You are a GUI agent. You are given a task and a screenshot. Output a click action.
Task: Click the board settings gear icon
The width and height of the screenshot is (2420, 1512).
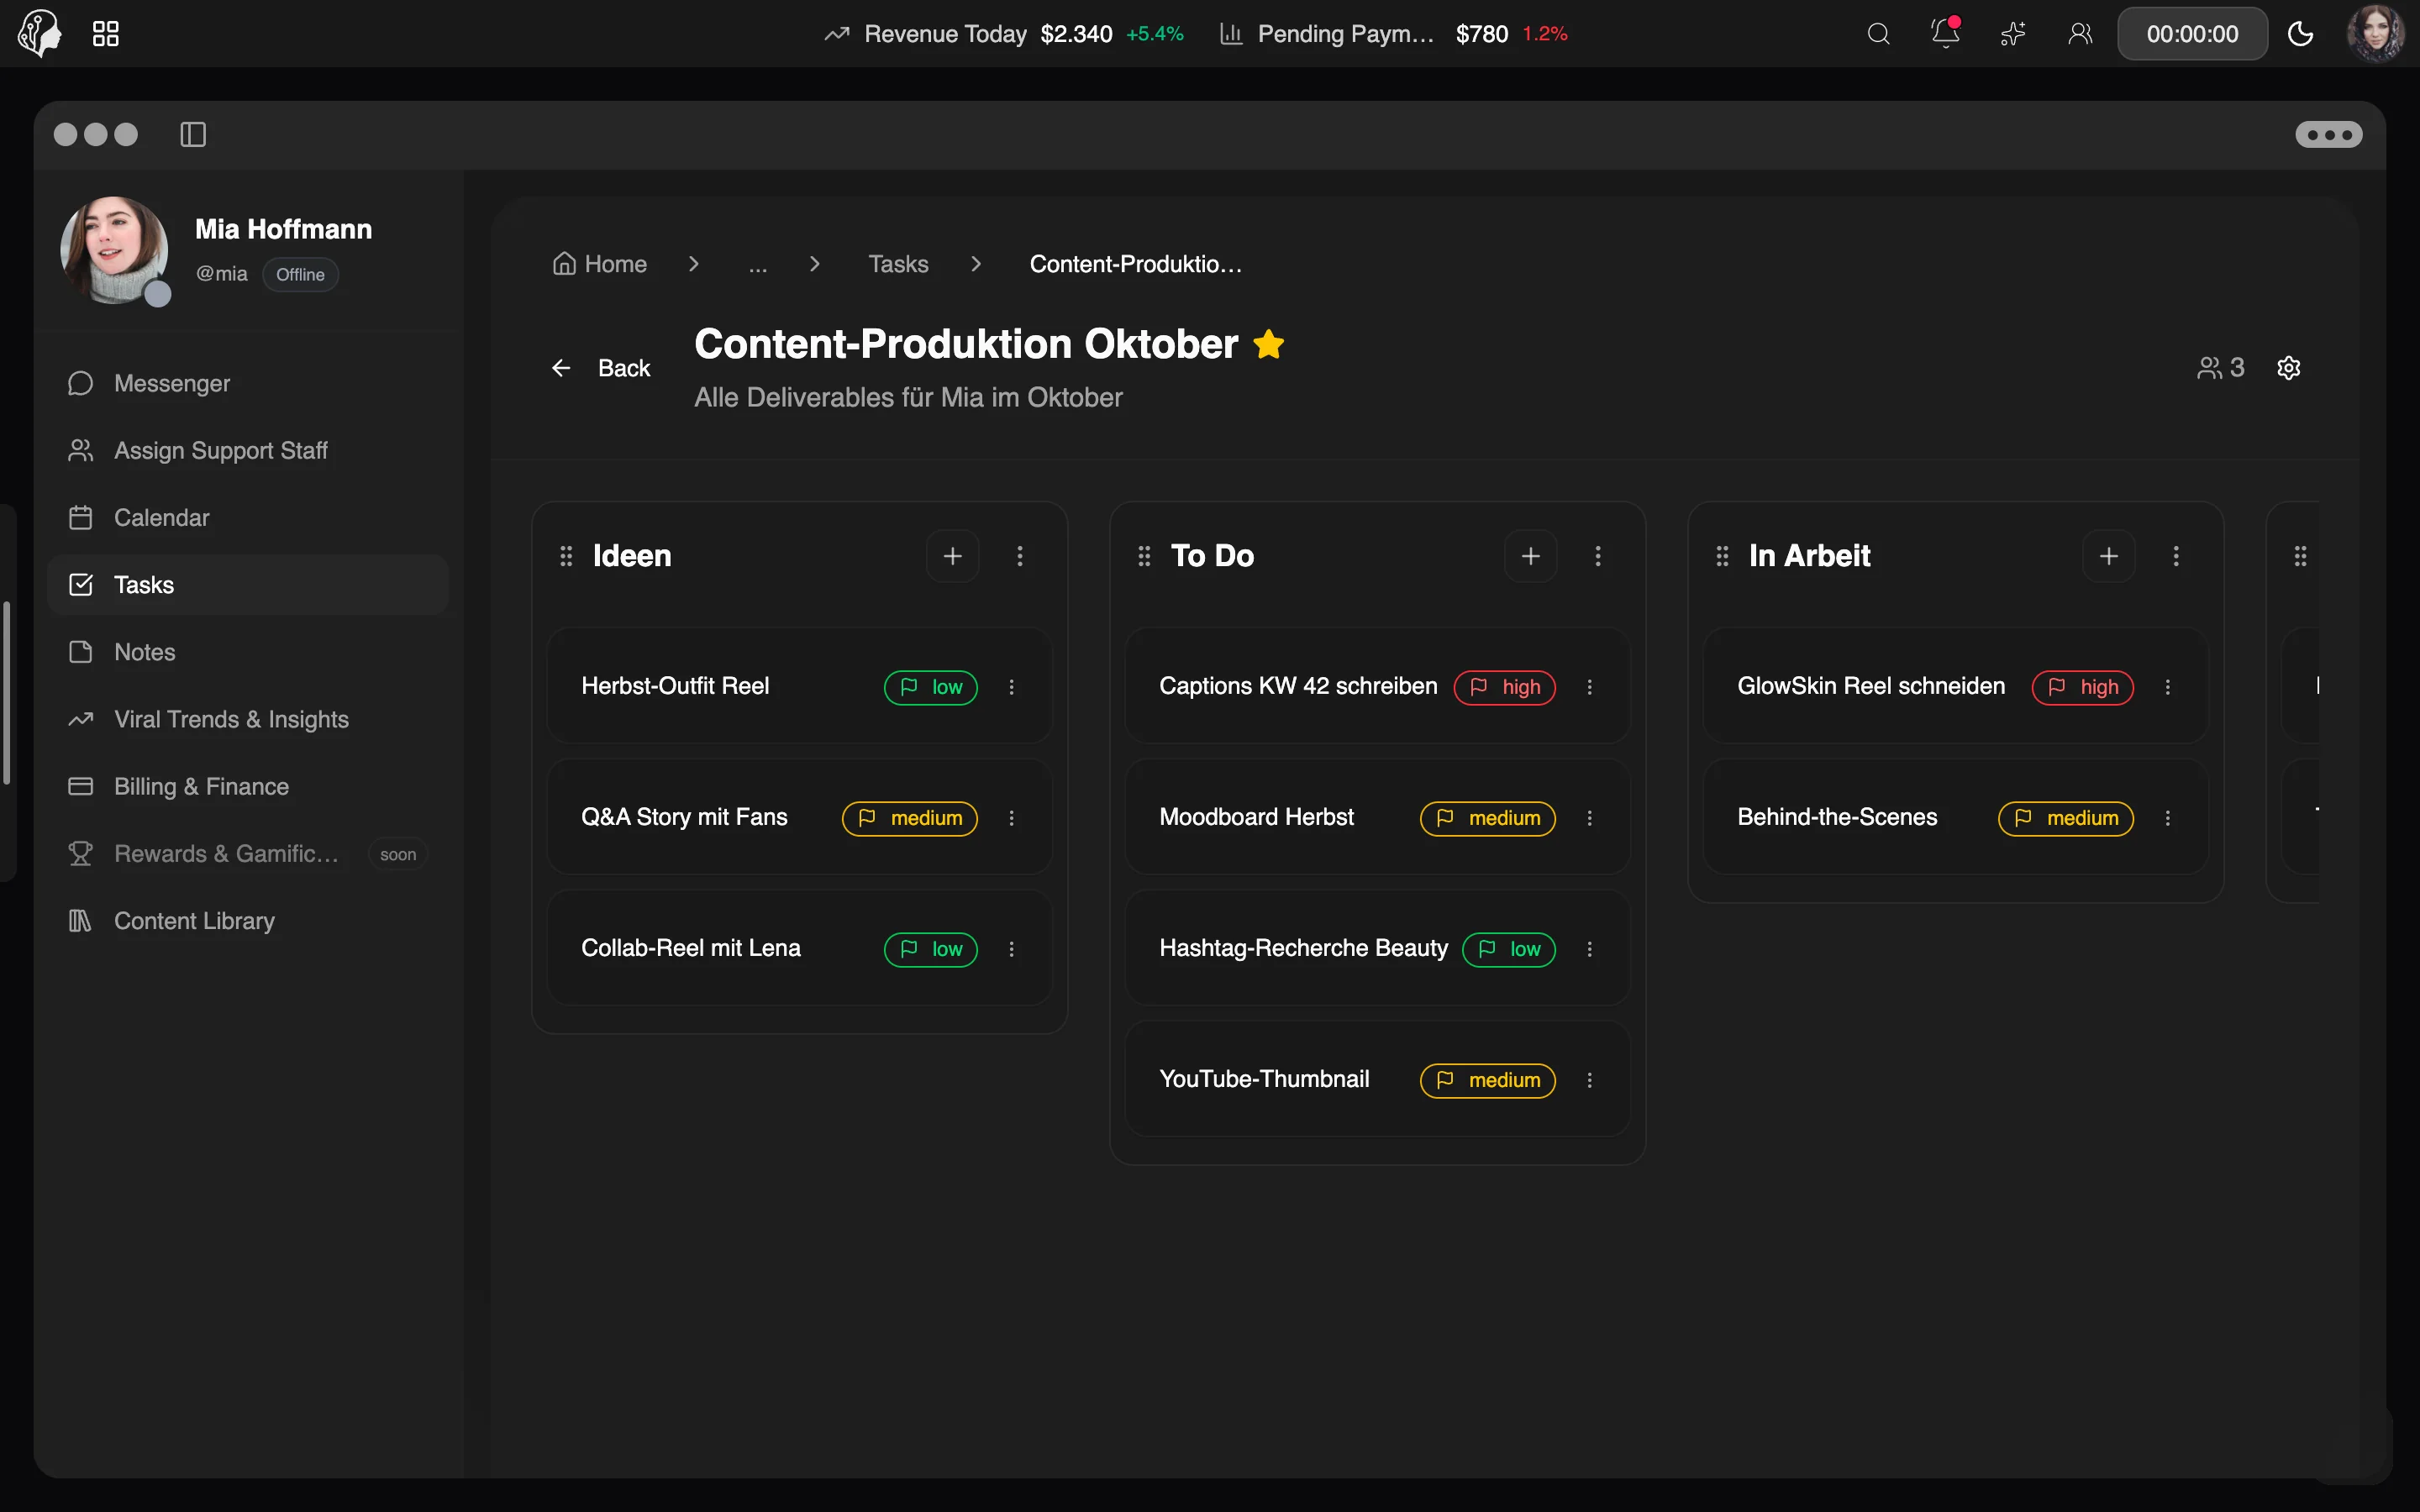pos(2288,368)
